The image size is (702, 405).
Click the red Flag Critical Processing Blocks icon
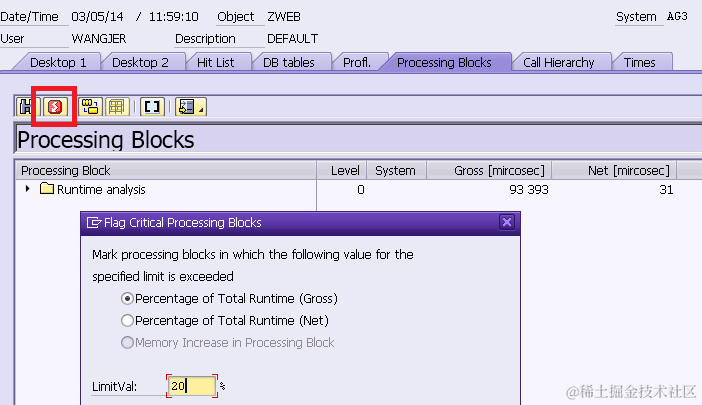click(55, 107)
